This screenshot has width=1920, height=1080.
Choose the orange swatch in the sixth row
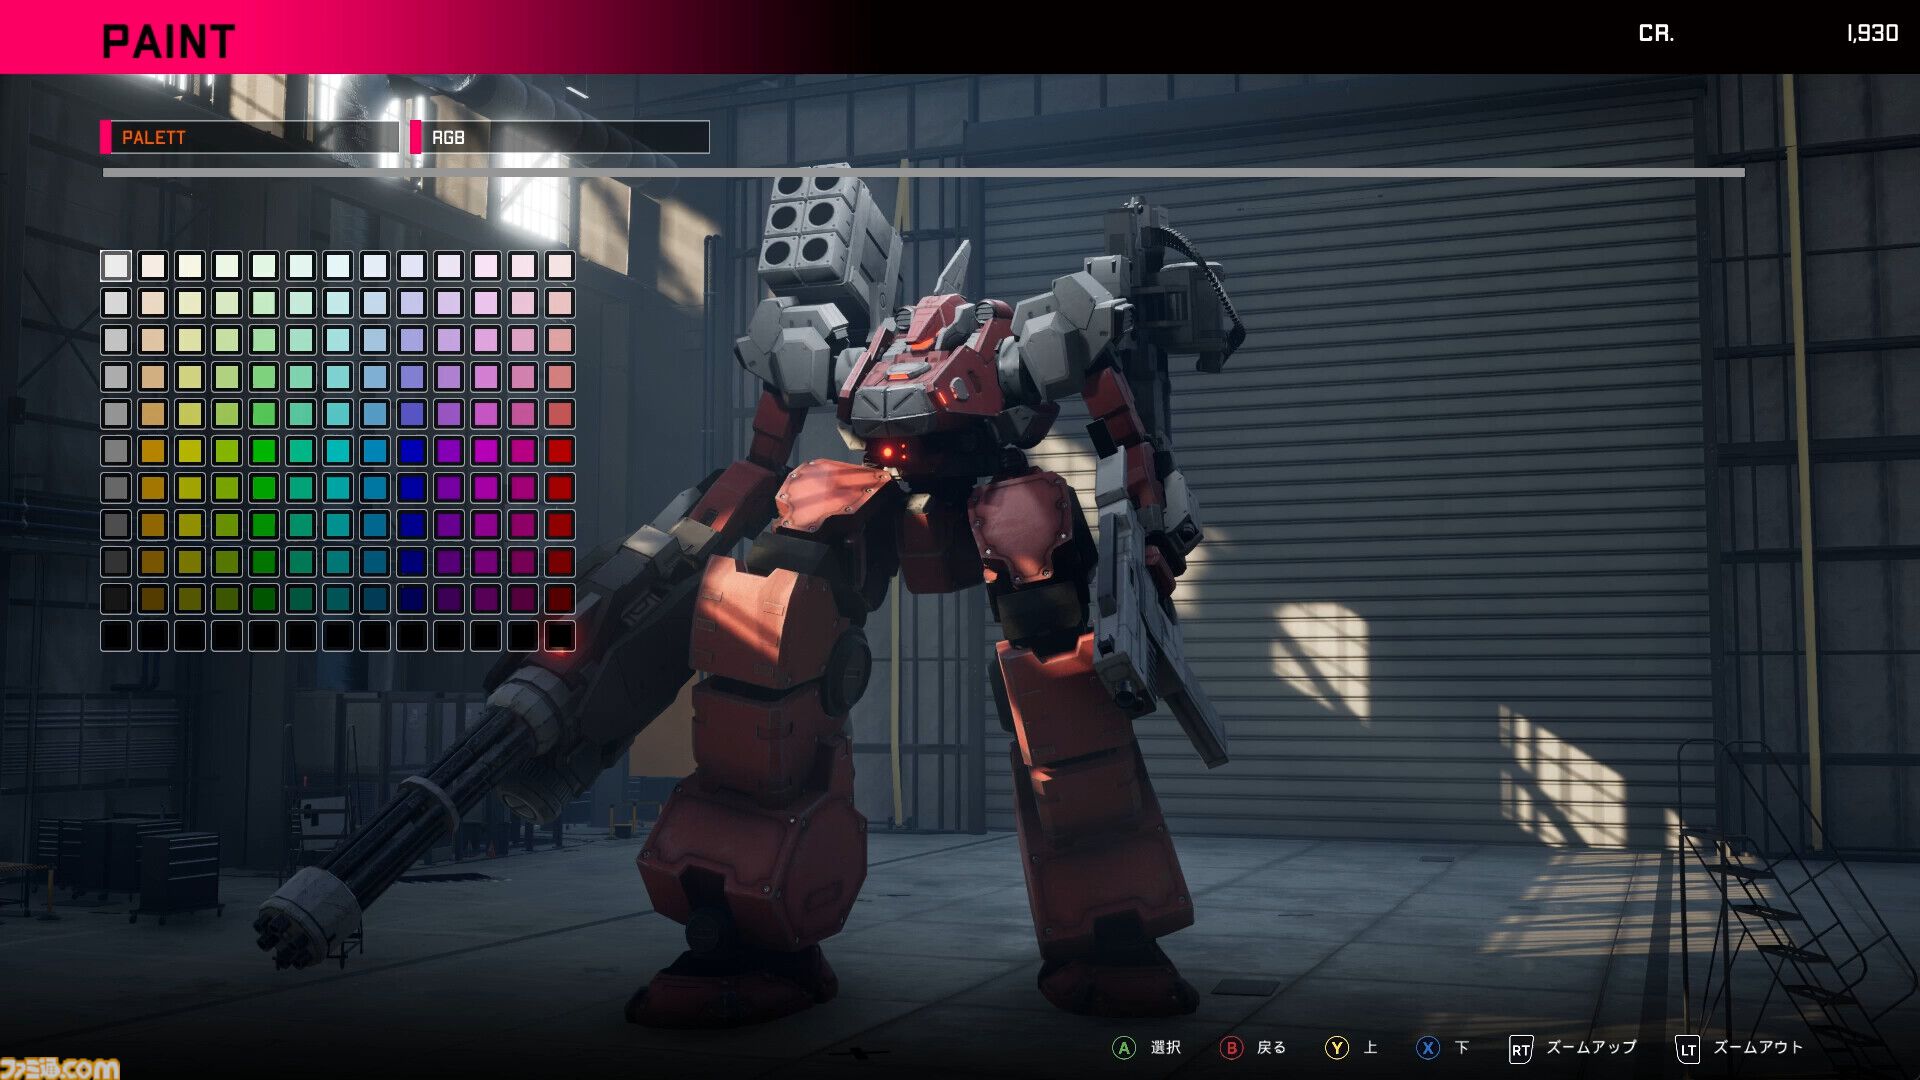153,450
